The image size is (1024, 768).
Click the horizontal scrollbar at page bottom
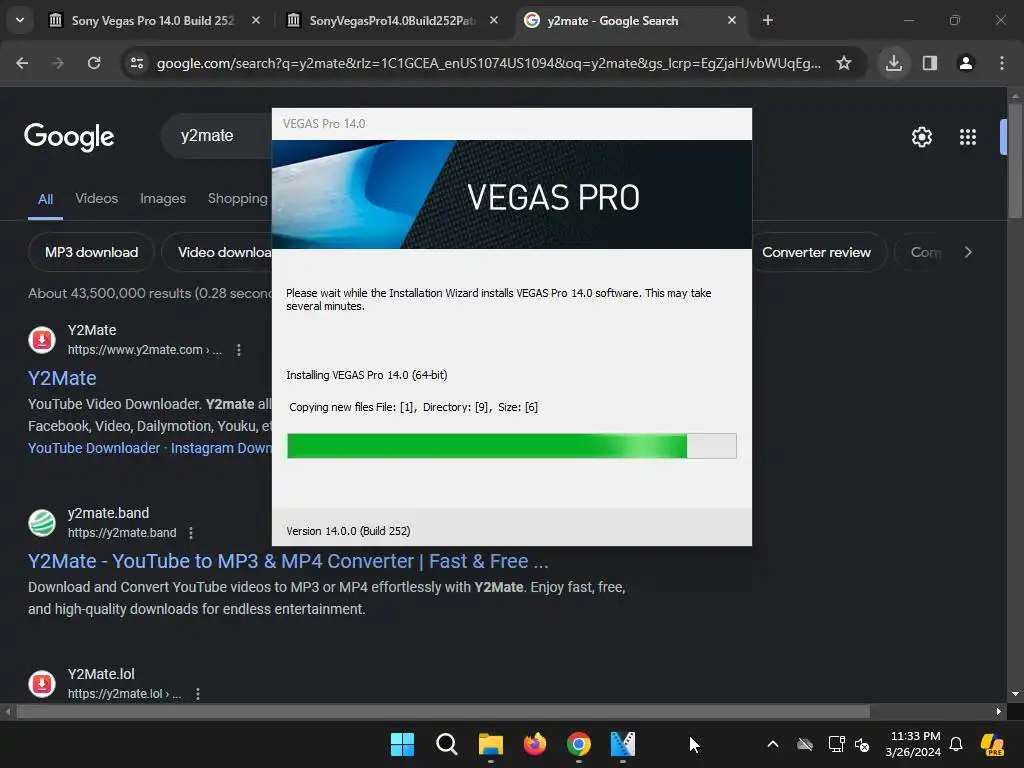coord(443,711)
